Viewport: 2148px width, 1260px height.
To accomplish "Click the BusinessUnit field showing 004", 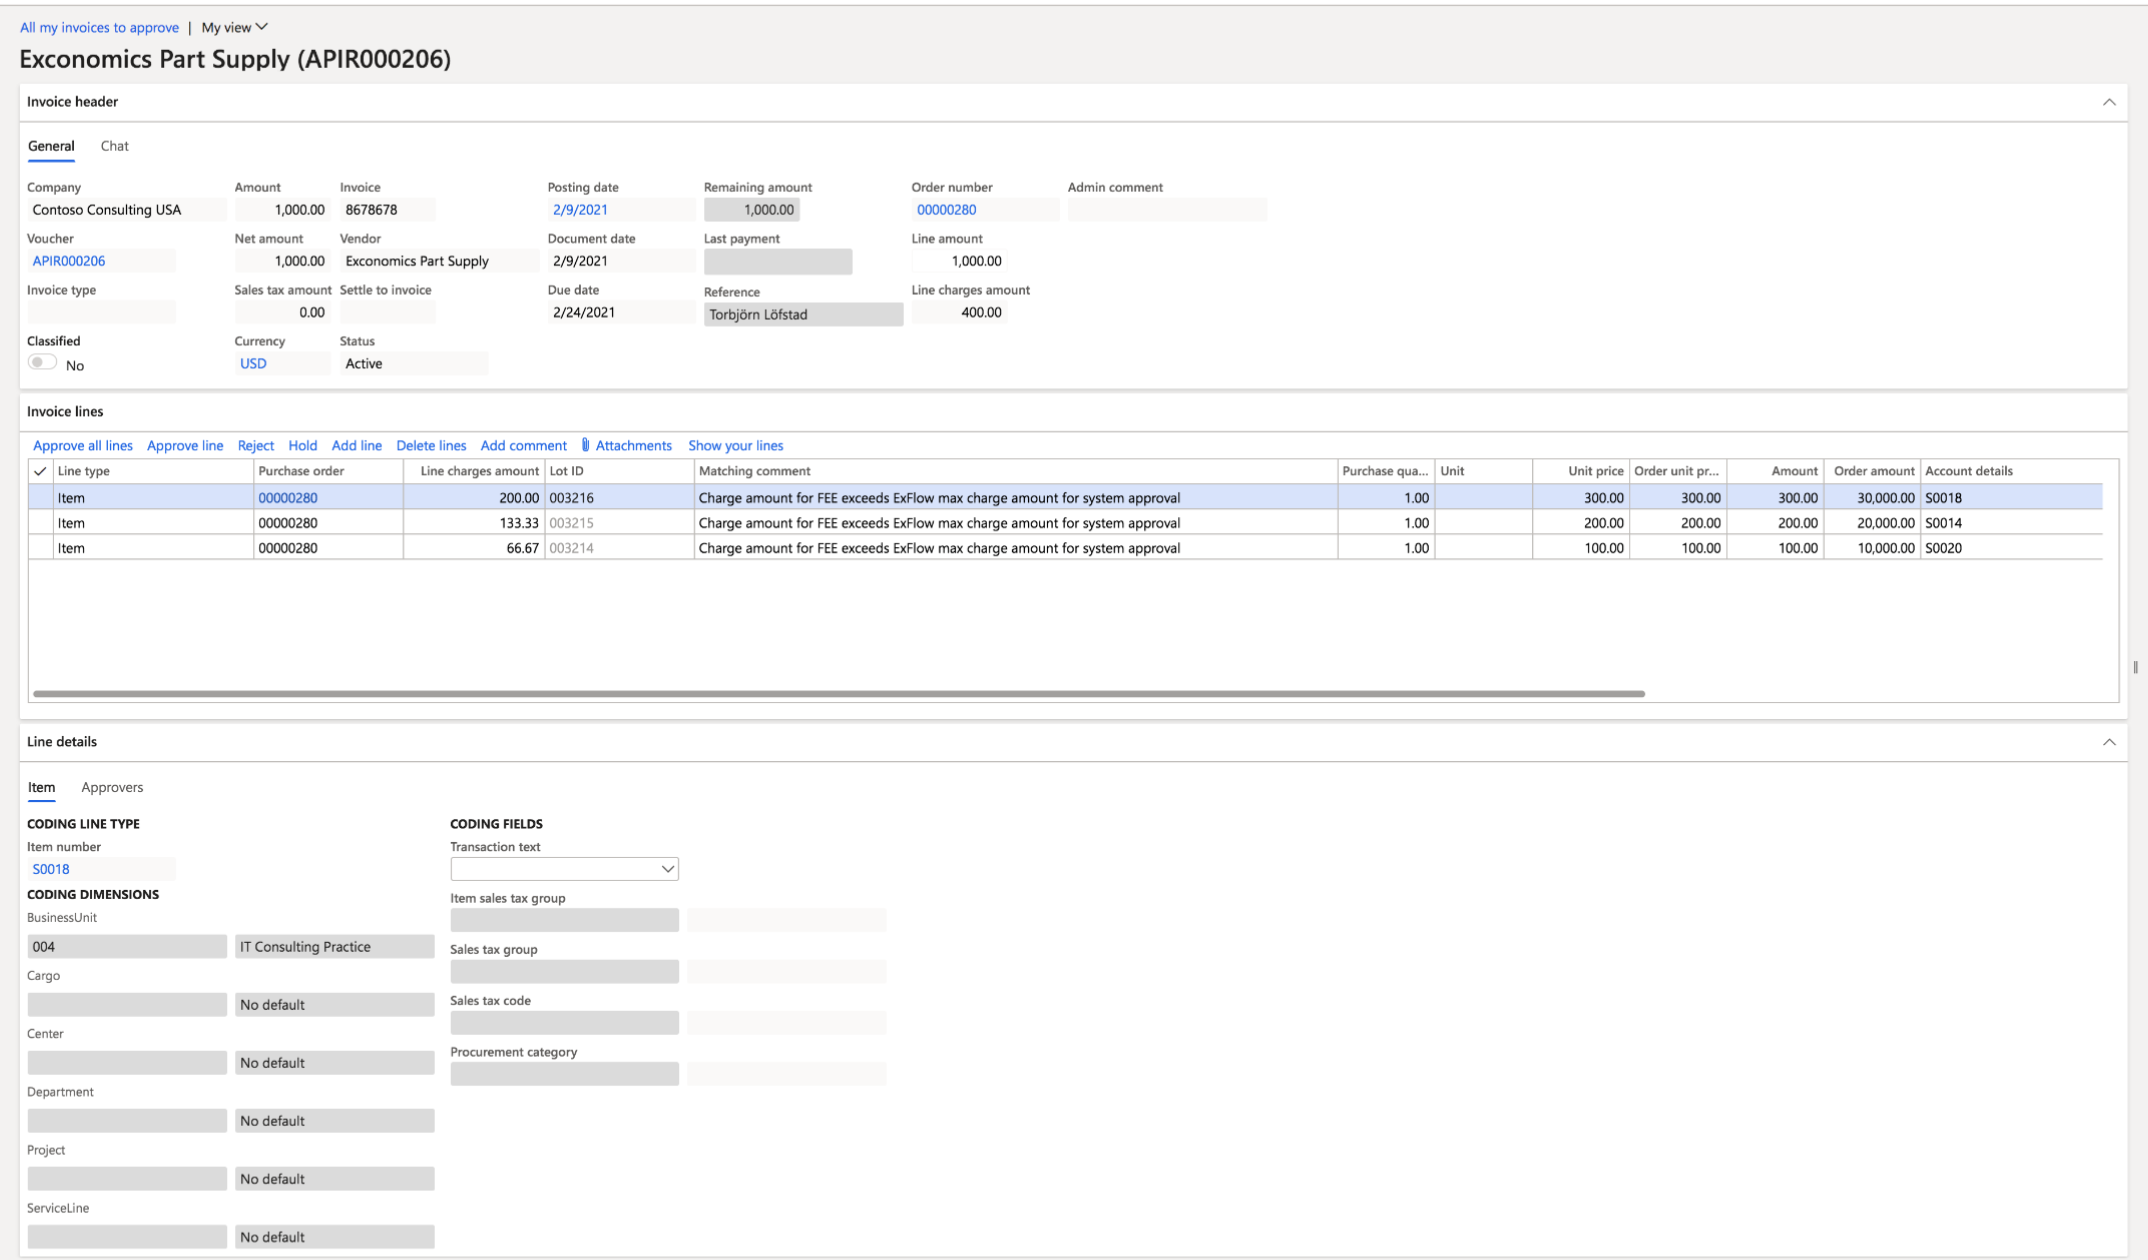I will [127, 946].
